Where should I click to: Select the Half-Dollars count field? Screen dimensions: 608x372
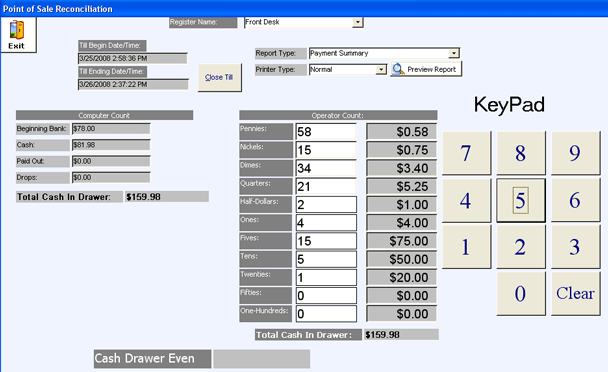326,205
